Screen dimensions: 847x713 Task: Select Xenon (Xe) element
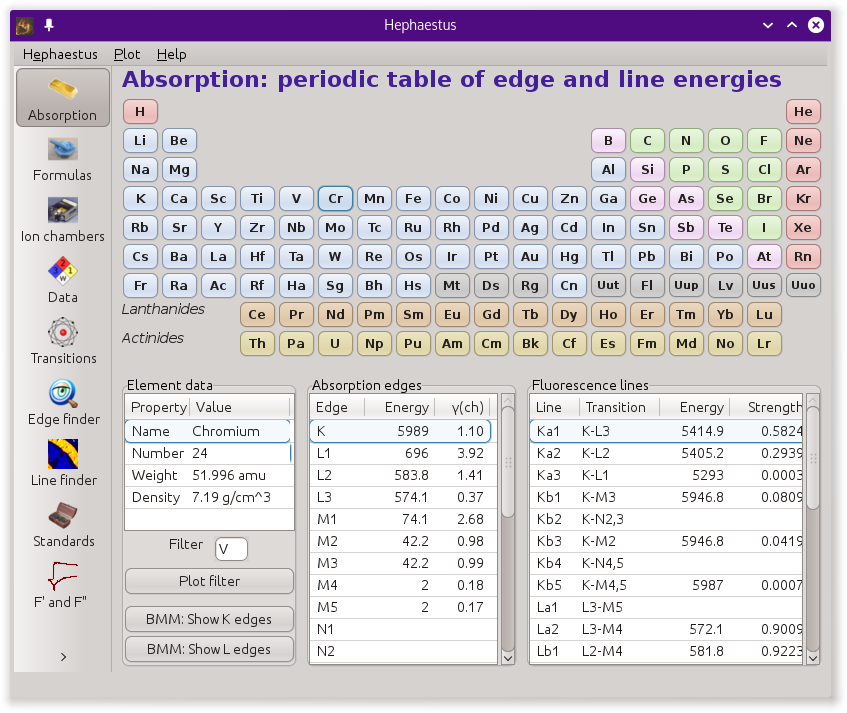pyautogui.click(x=803, y=227)
